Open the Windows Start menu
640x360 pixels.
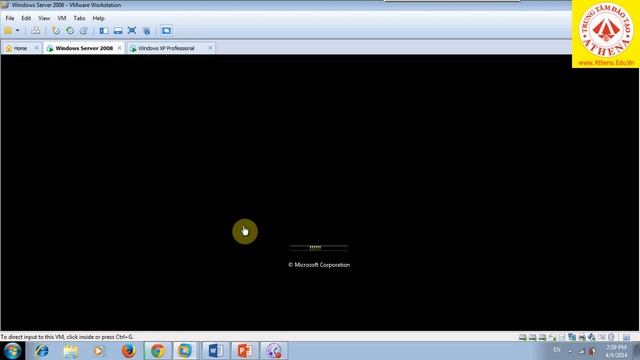(12, 351)
